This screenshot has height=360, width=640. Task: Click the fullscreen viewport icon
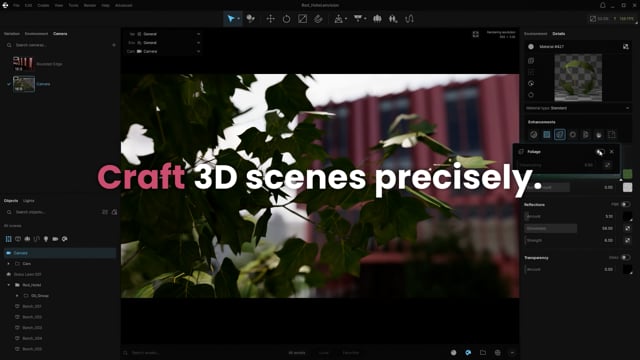point(476,34)
